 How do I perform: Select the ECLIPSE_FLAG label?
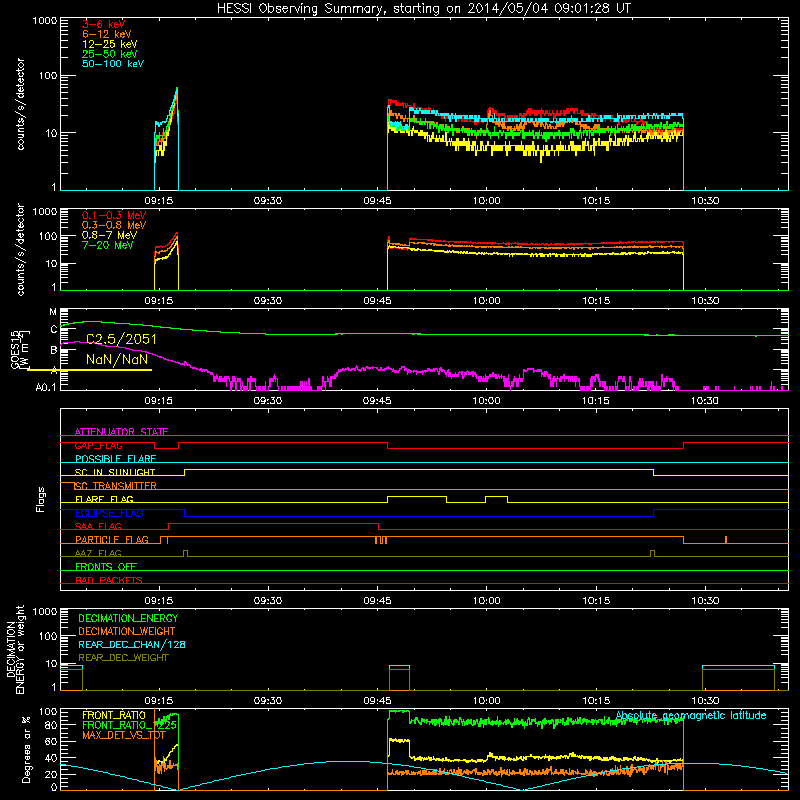click(x=109, y=513)
